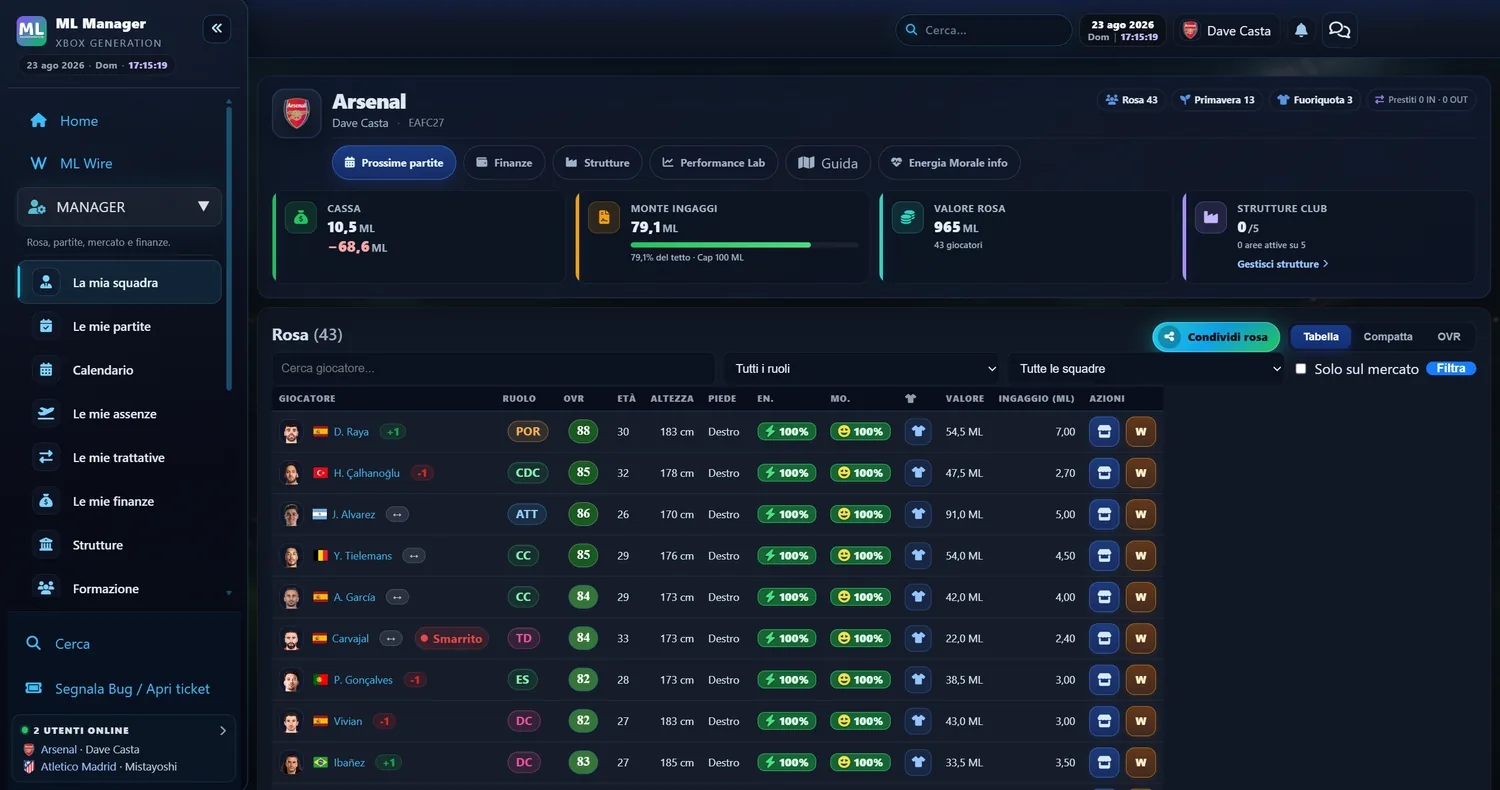
Task: Open the Tutte le squadre dropdown
Action: 1146,369
